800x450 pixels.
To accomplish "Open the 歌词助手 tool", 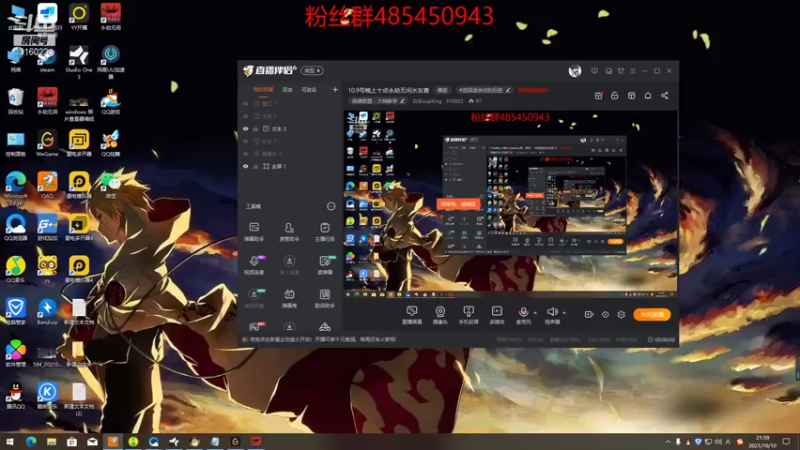I will click(x=324, y=298).
